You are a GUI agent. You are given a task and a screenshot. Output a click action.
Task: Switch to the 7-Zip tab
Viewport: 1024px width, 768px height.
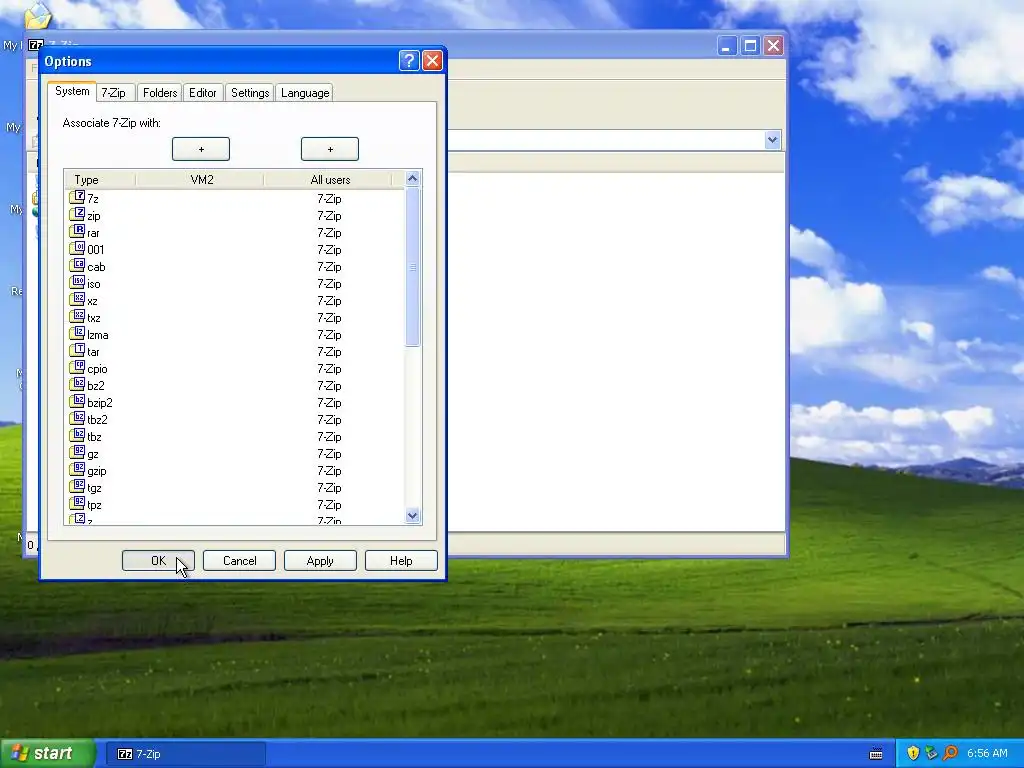[114, 93]
